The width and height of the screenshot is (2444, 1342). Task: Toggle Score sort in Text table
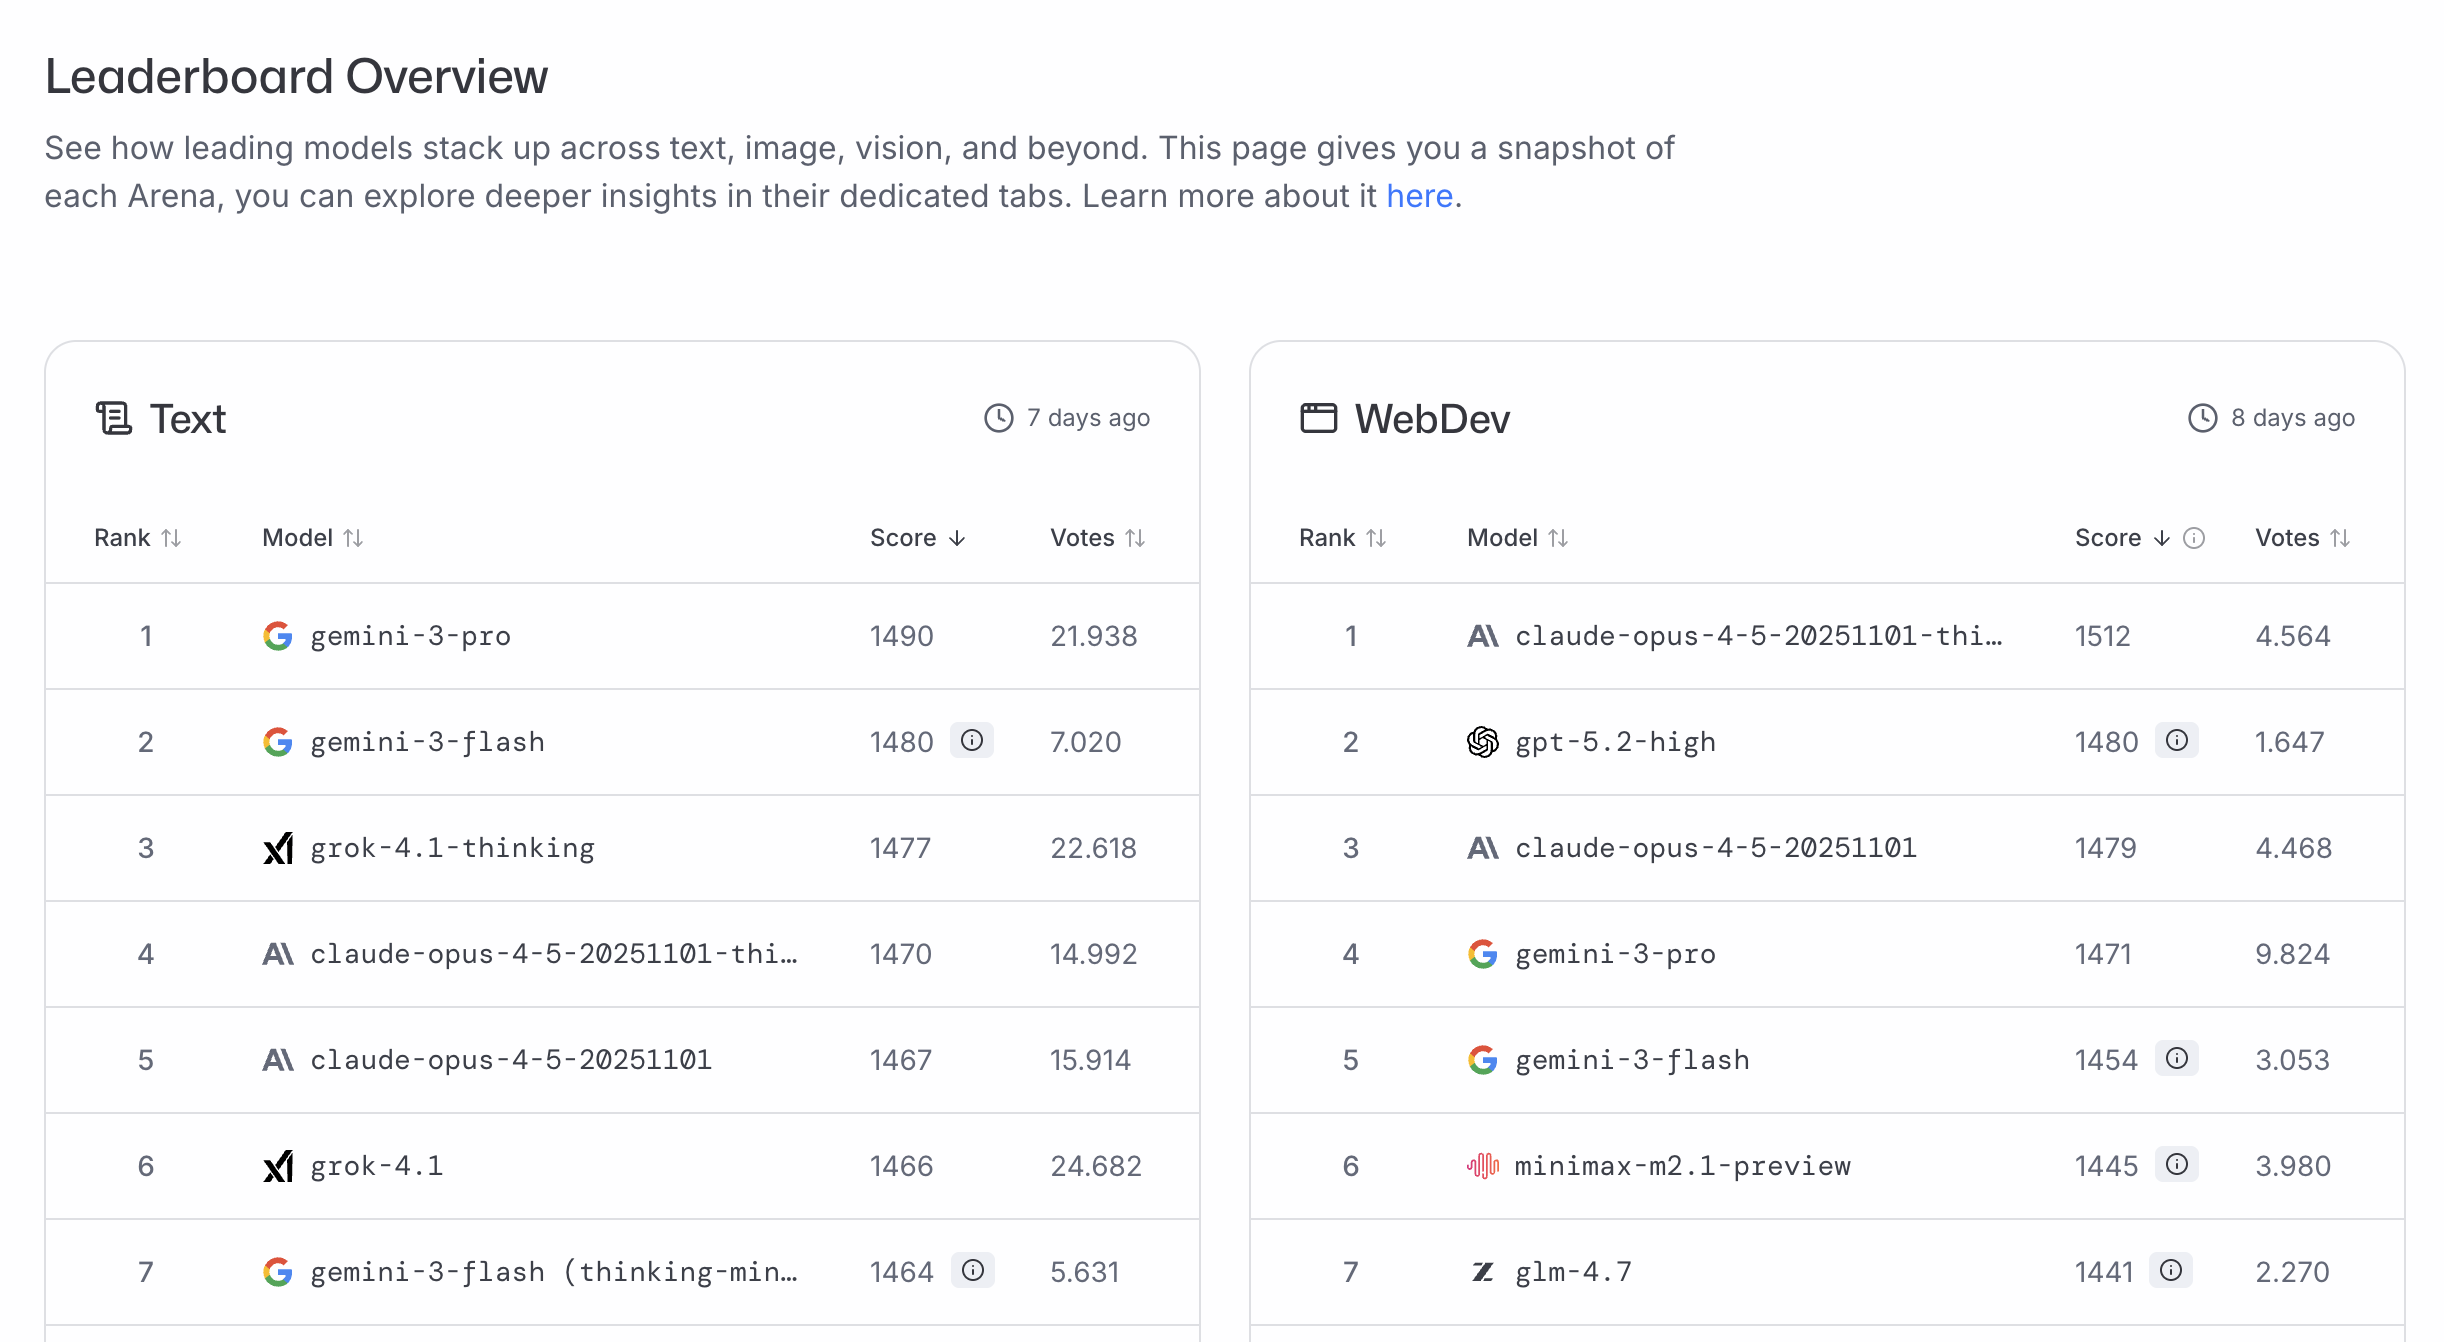click(x=917, y=538)
